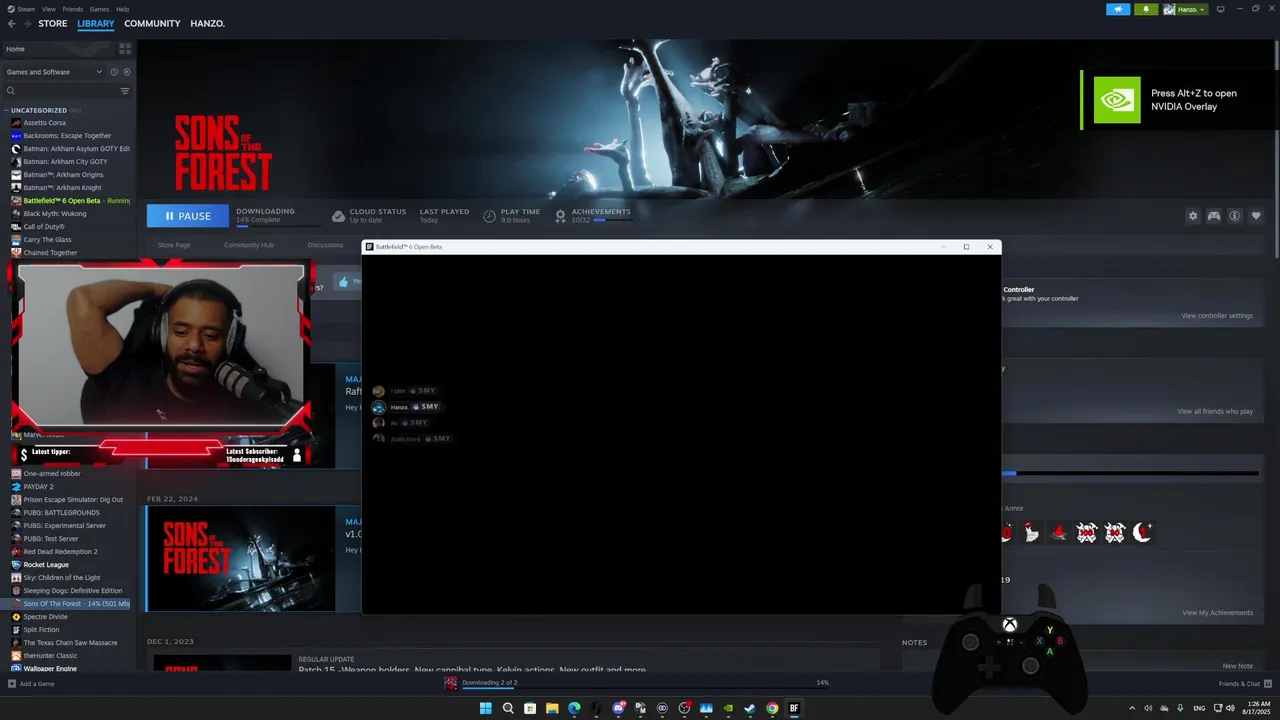Open the Steam announcements megaphone button

coord(1118,9)
